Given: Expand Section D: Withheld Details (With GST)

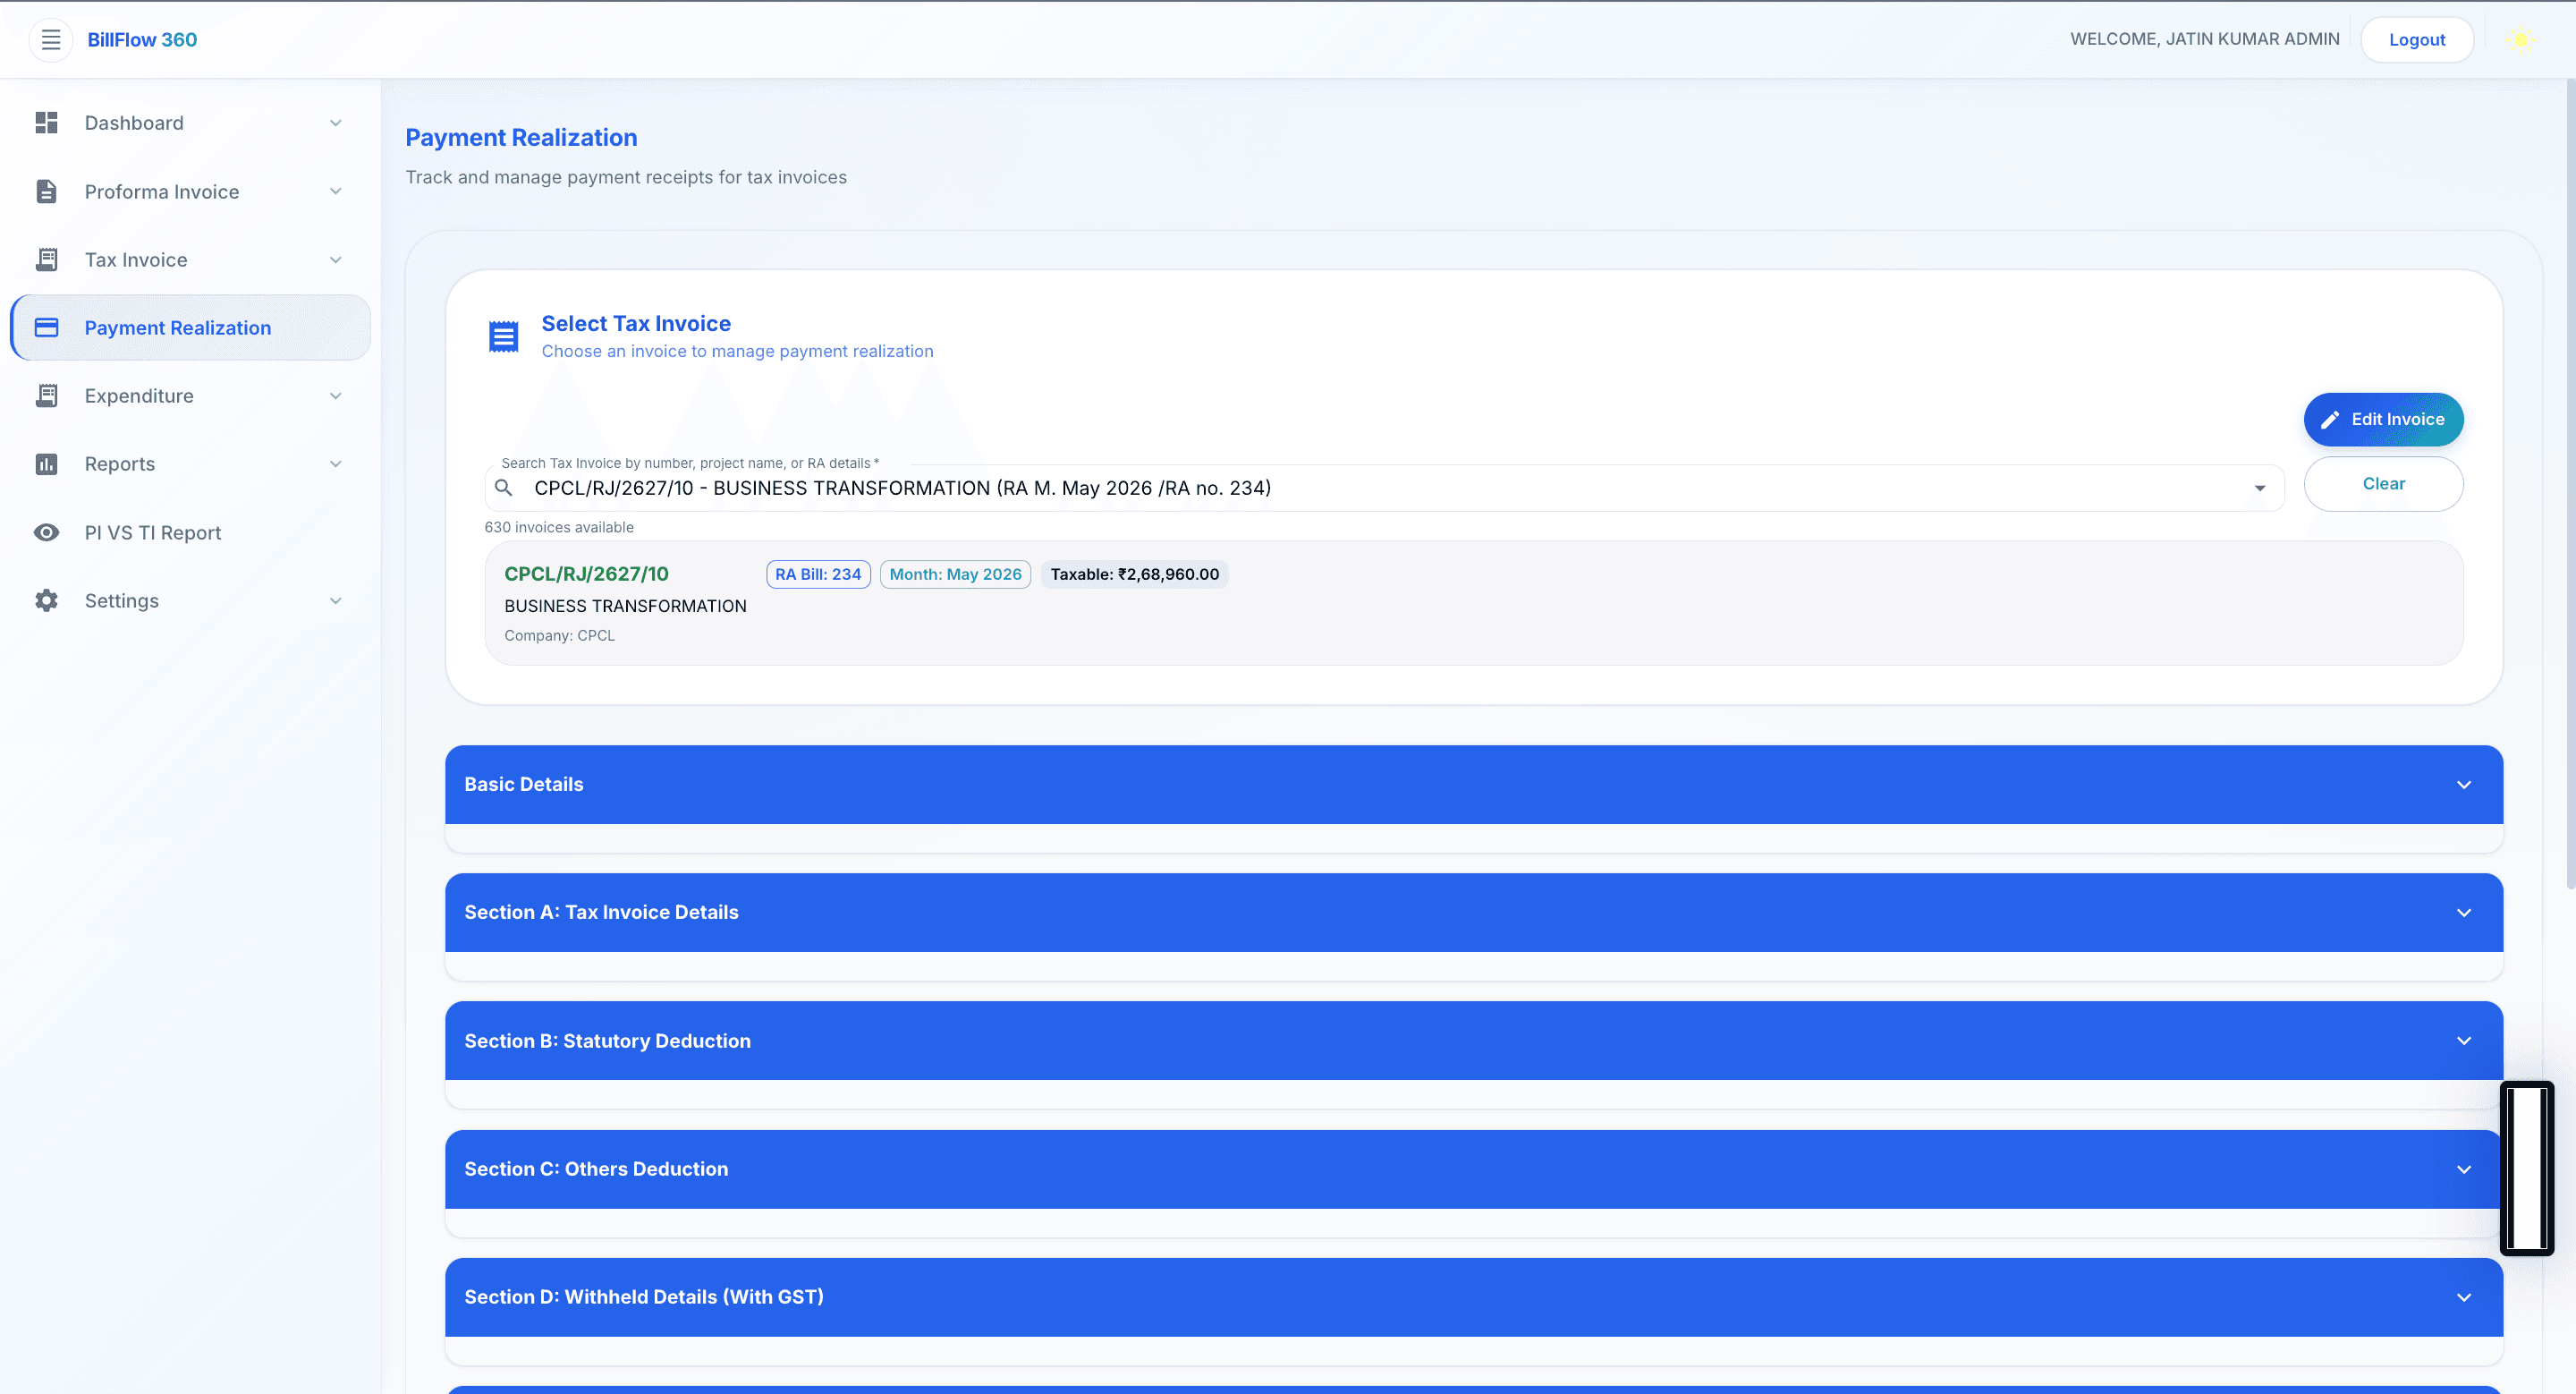Looking at the screenshot, I should [x=1474, y=1297].
